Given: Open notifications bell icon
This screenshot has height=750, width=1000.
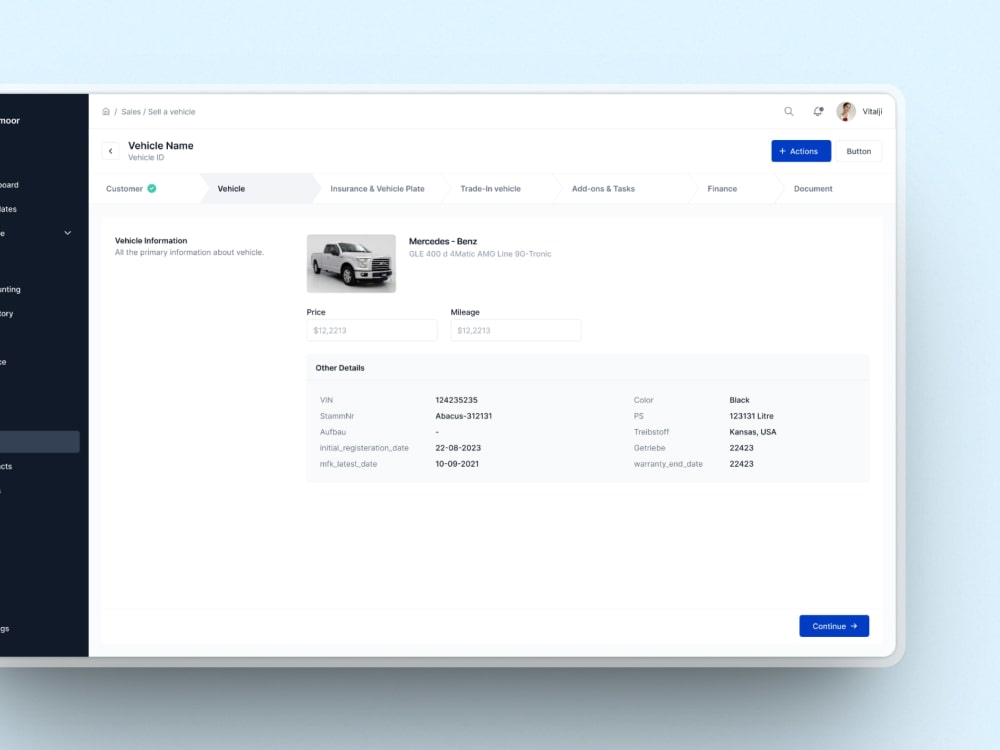Looking at the screenshot, I should 818,112.
